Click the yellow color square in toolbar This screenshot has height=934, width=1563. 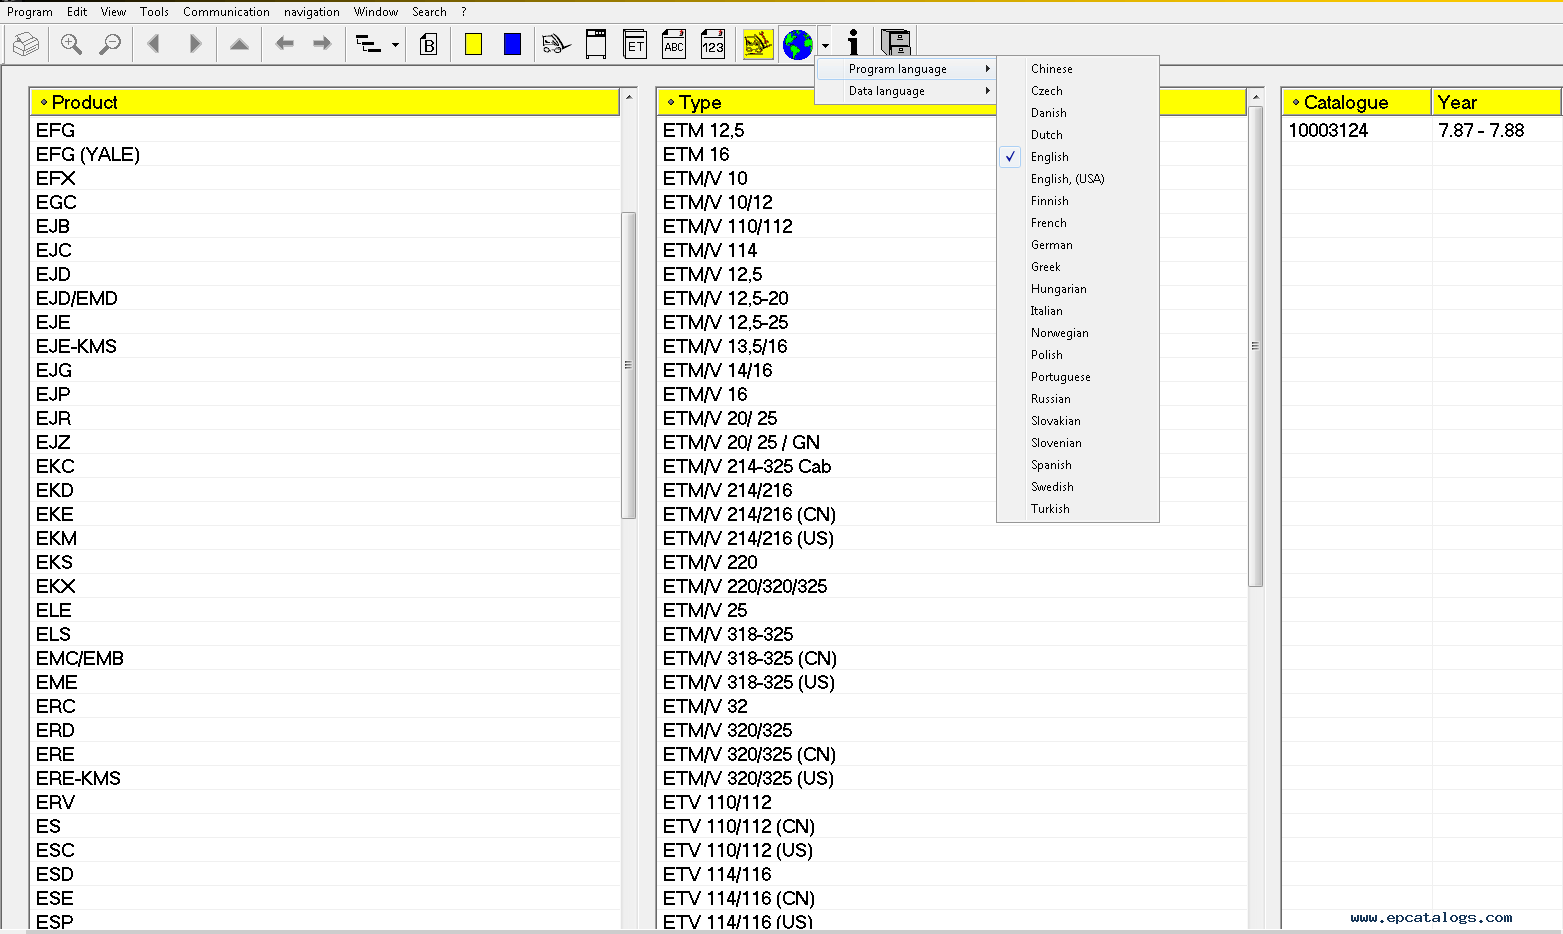(x=474, y=44)
